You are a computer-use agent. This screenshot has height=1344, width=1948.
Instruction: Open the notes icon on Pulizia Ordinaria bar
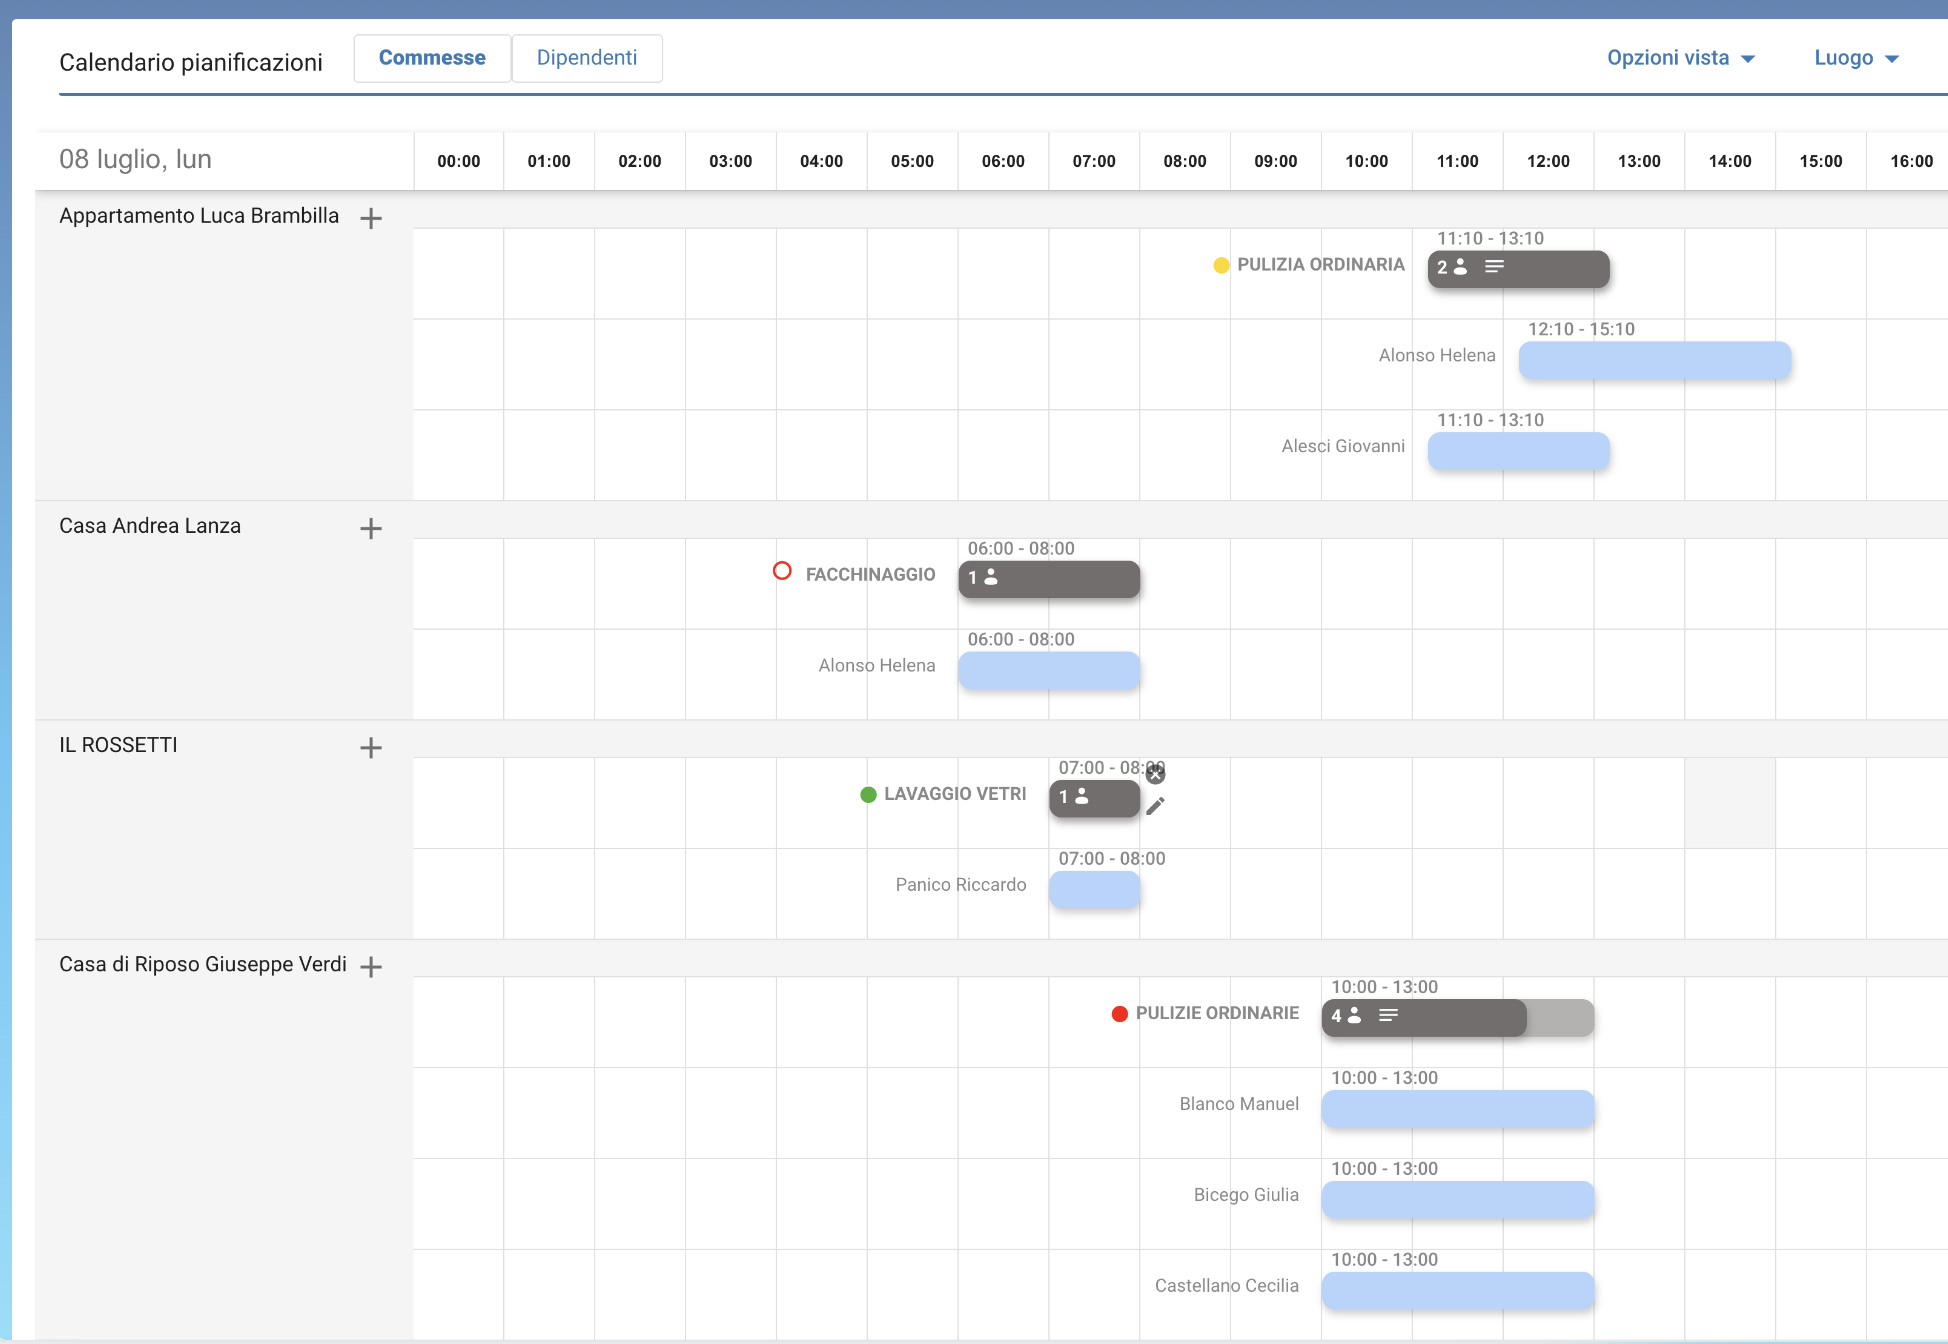[1495, 267]
